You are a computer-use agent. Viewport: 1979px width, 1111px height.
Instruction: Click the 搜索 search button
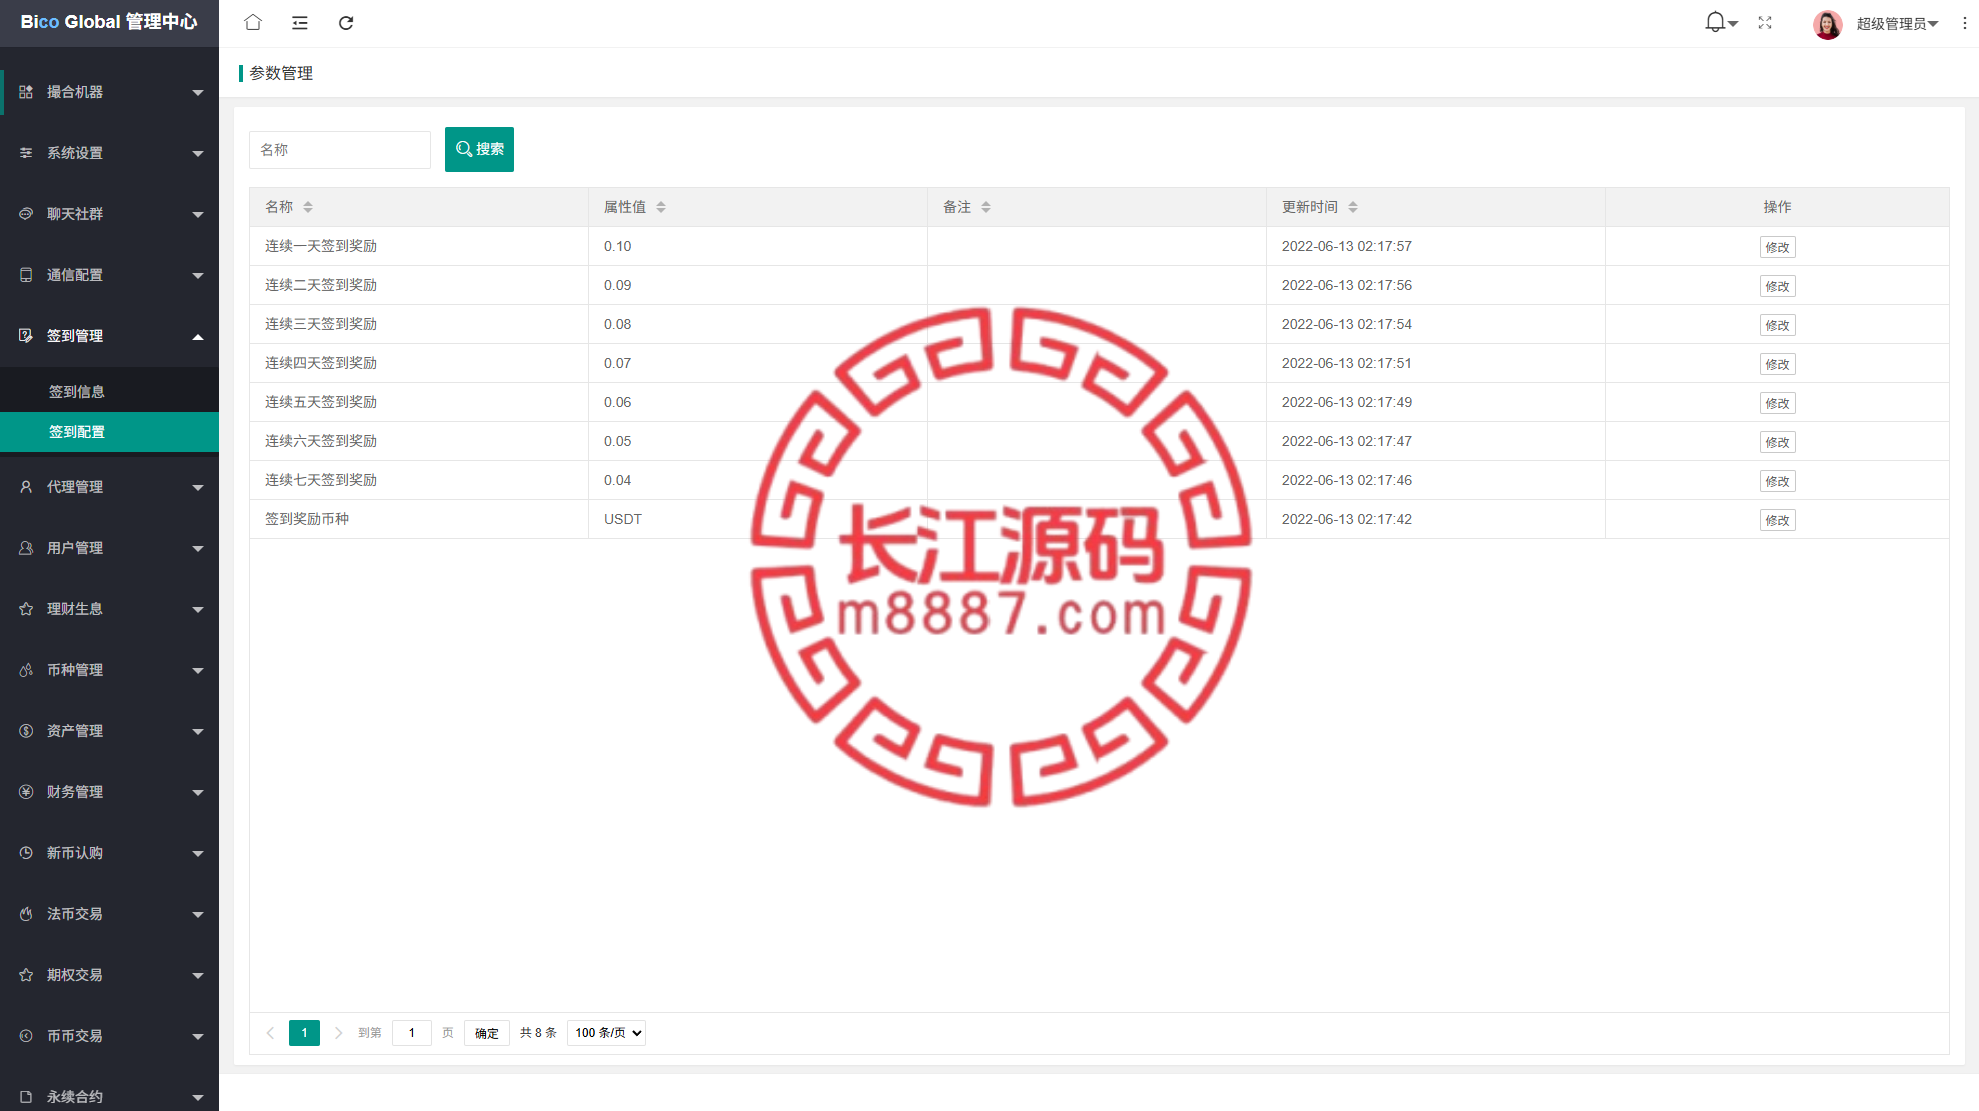point(479,149)
